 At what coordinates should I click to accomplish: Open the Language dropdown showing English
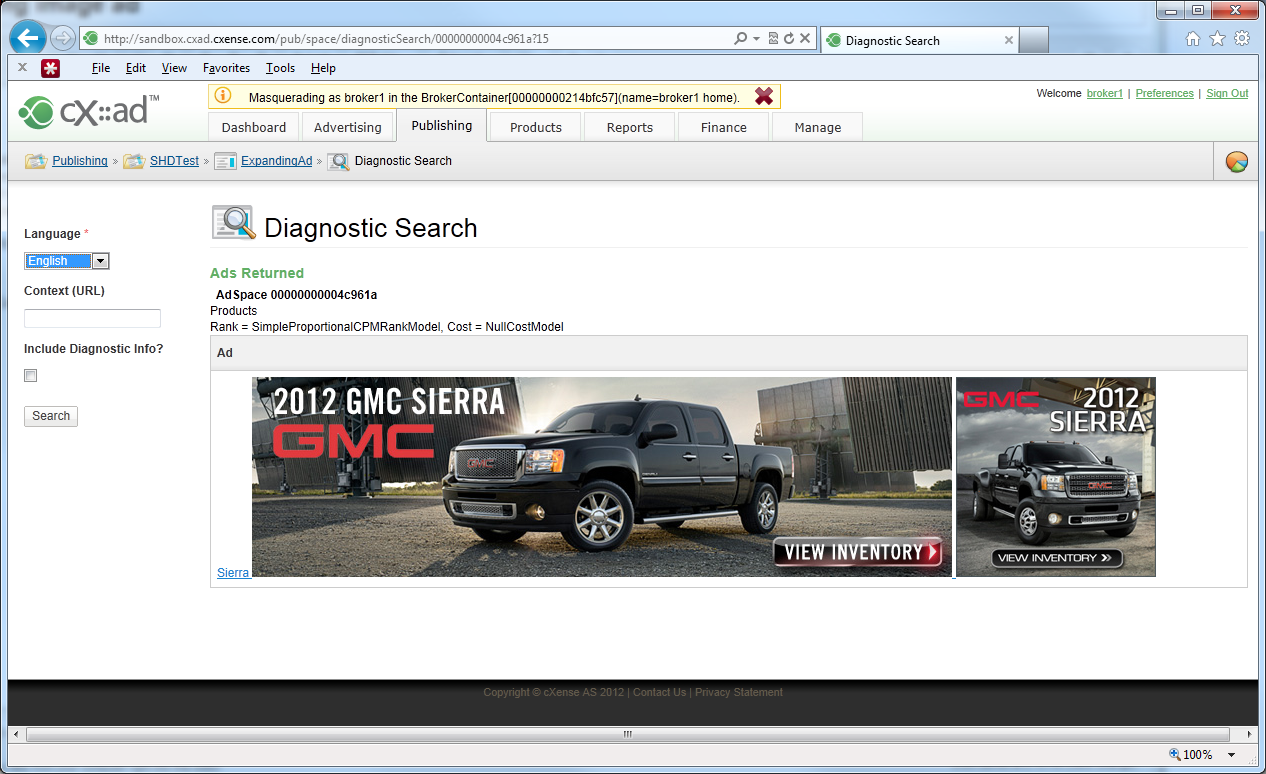(67, 261)
